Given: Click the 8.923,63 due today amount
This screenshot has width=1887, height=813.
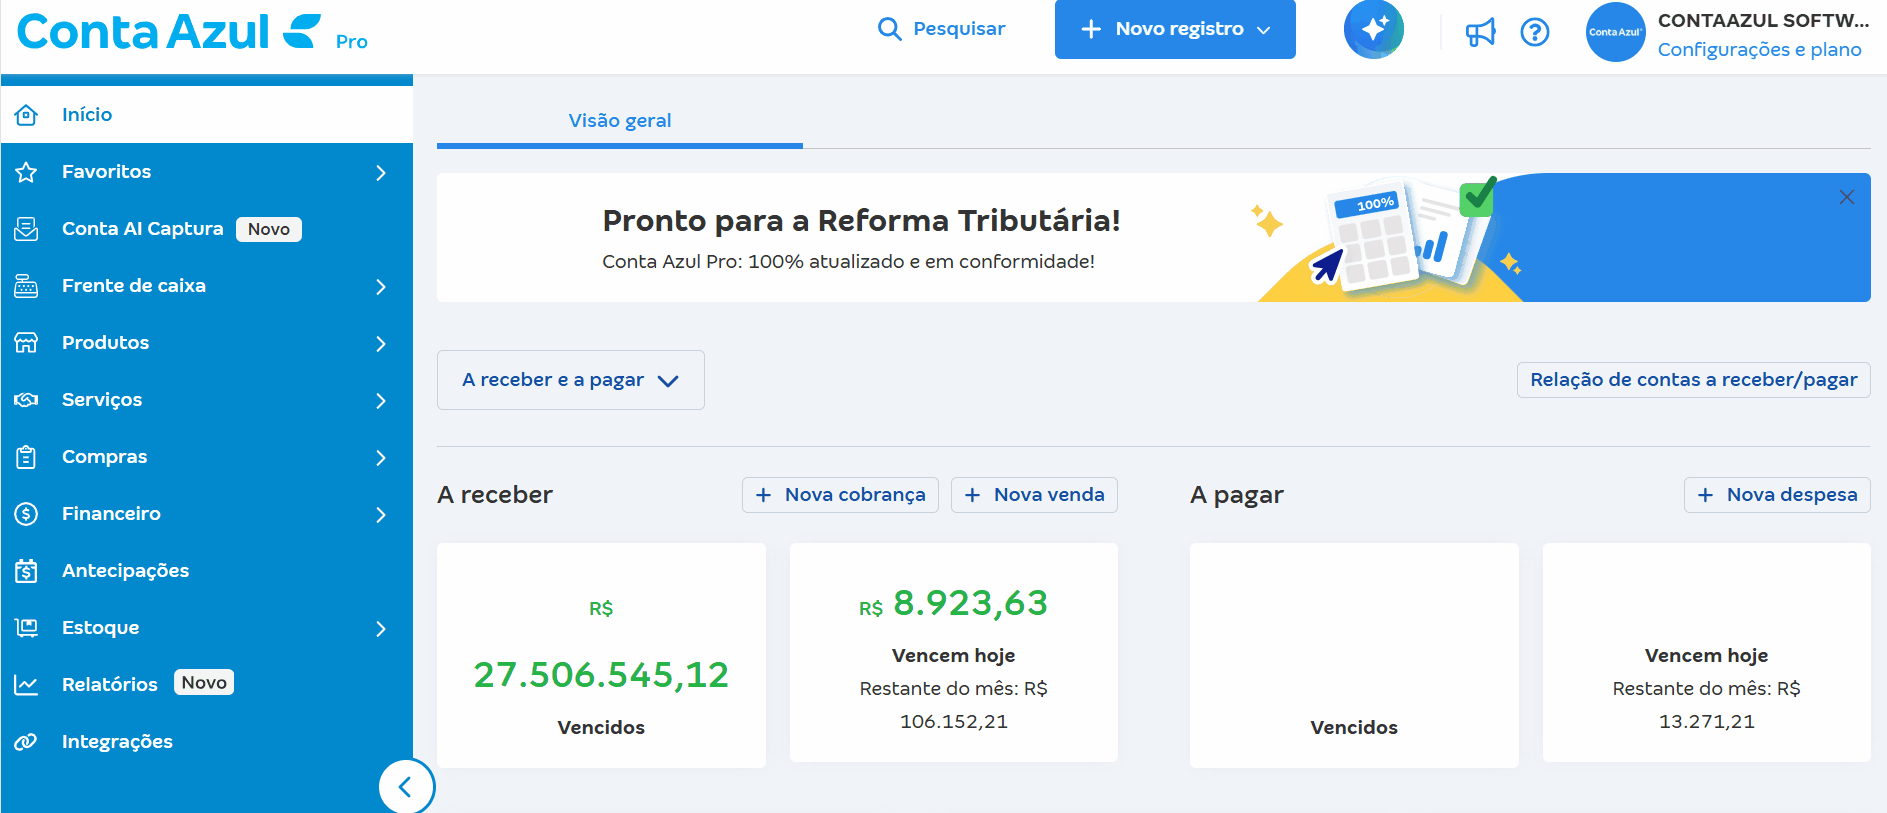Looking at the screenshot, I should pos(970,603).
